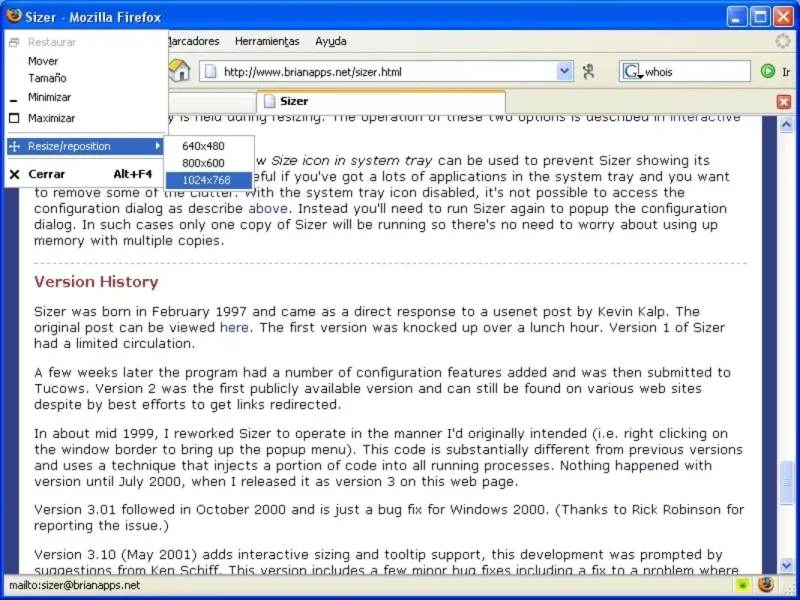This screenshot has height=600, width=800.
Task: Select 640x480 size preset
Action: [208, 146]
